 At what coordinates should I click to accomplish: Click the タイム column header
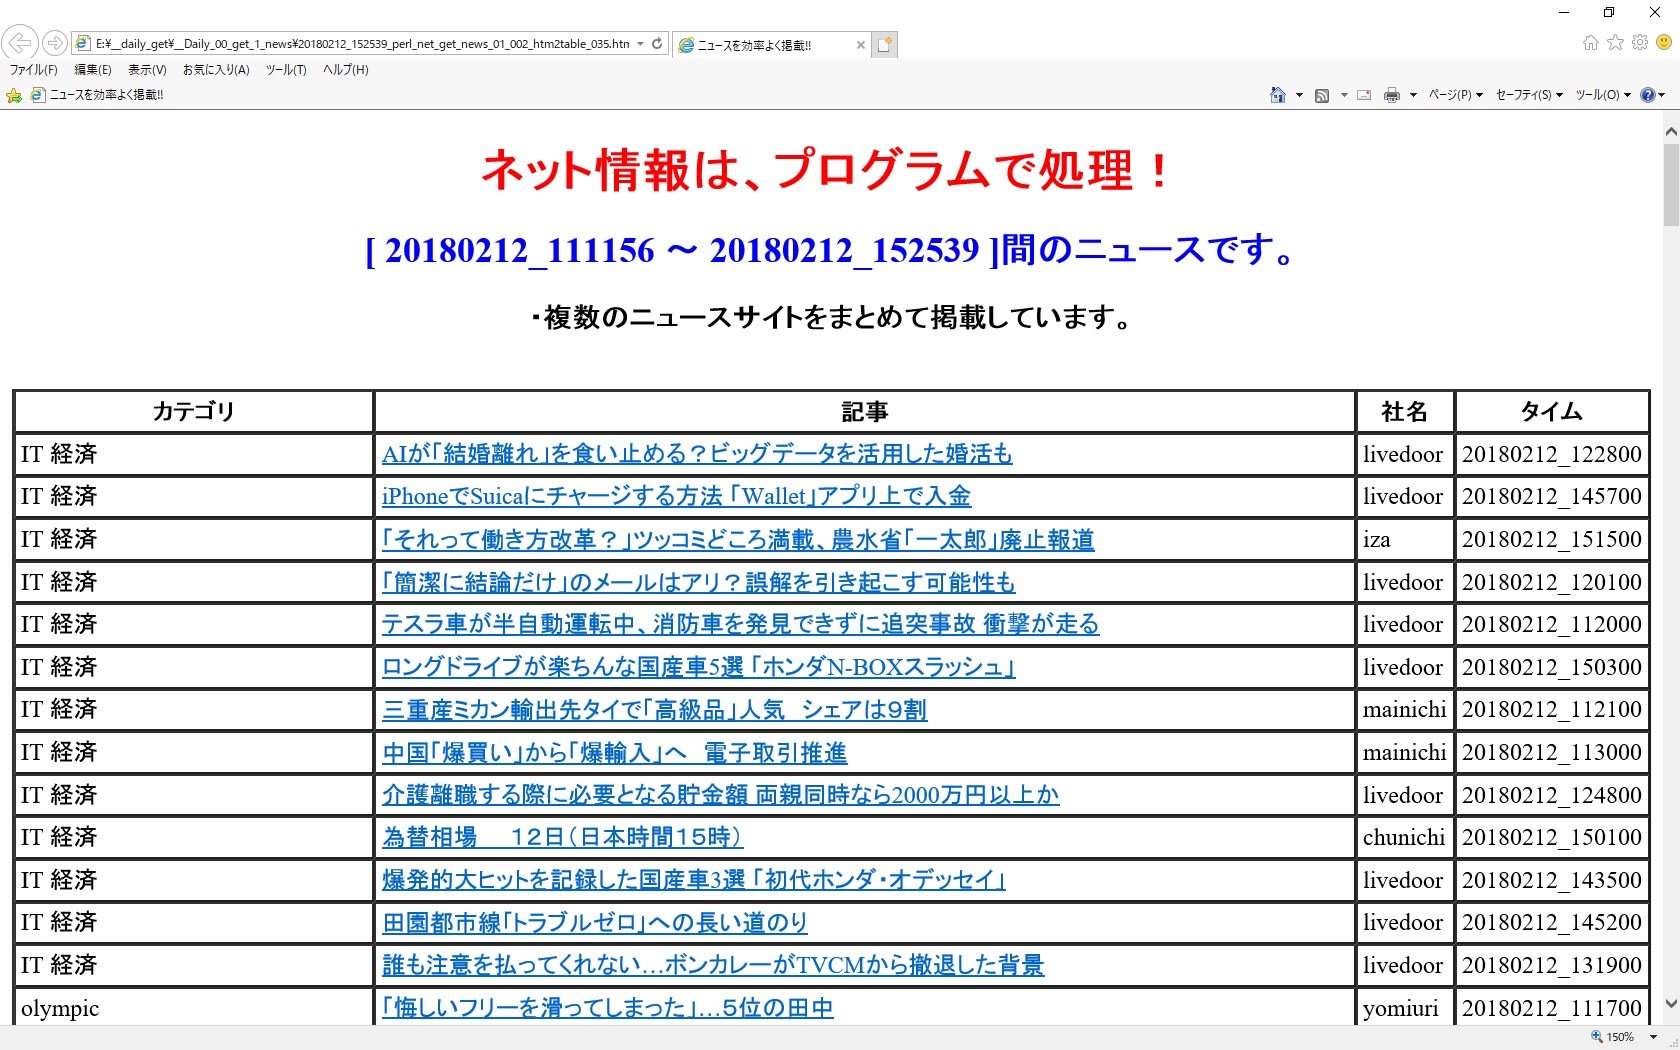[x=1552, y=411]
